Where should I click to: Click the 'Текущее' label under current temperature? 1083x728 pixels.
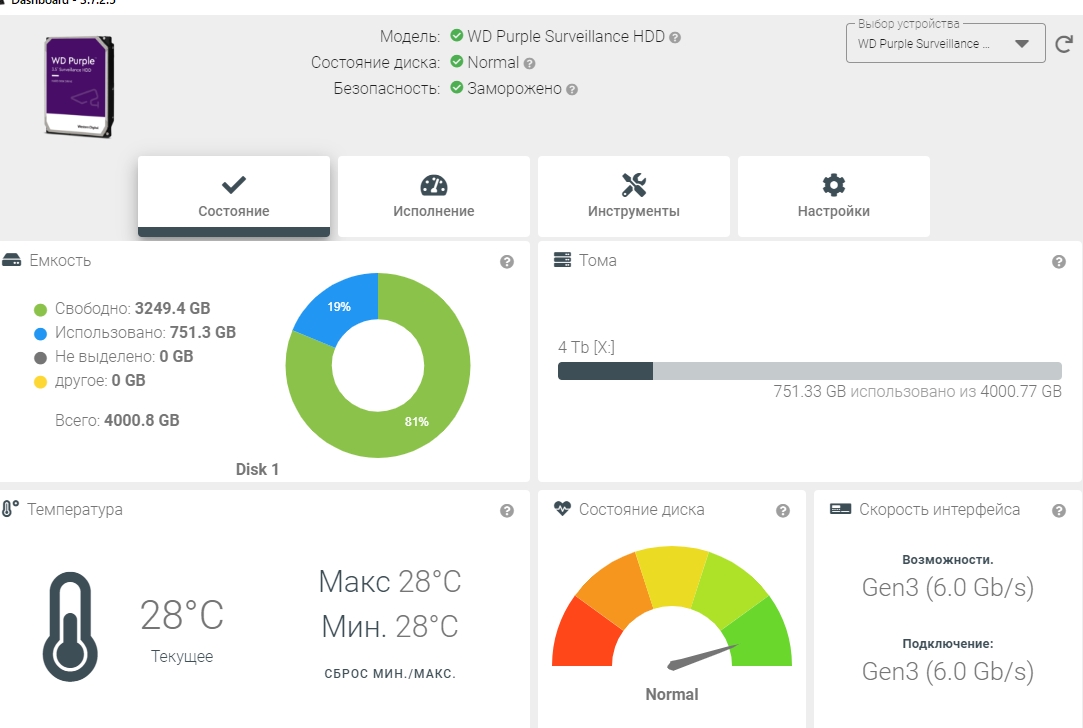click(182, 656)
